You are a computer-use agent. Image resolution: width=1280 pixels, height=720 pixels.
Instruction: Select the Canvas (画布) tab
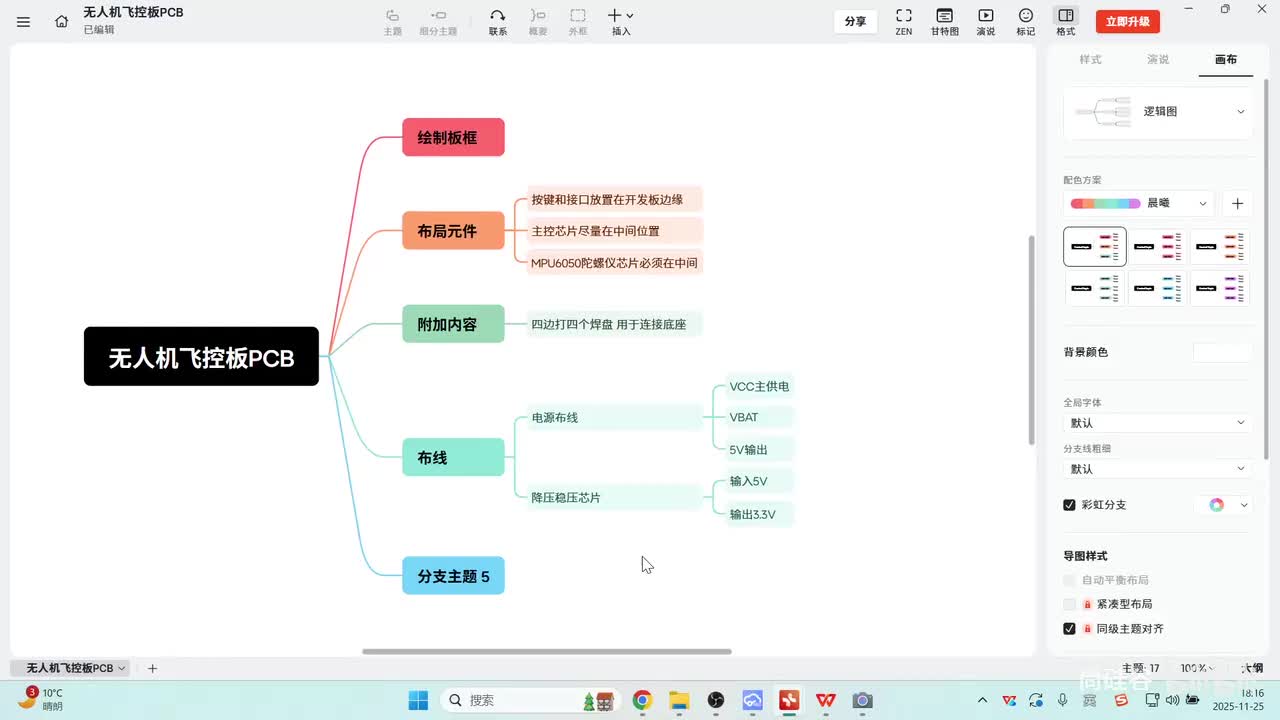point(1226,60)
